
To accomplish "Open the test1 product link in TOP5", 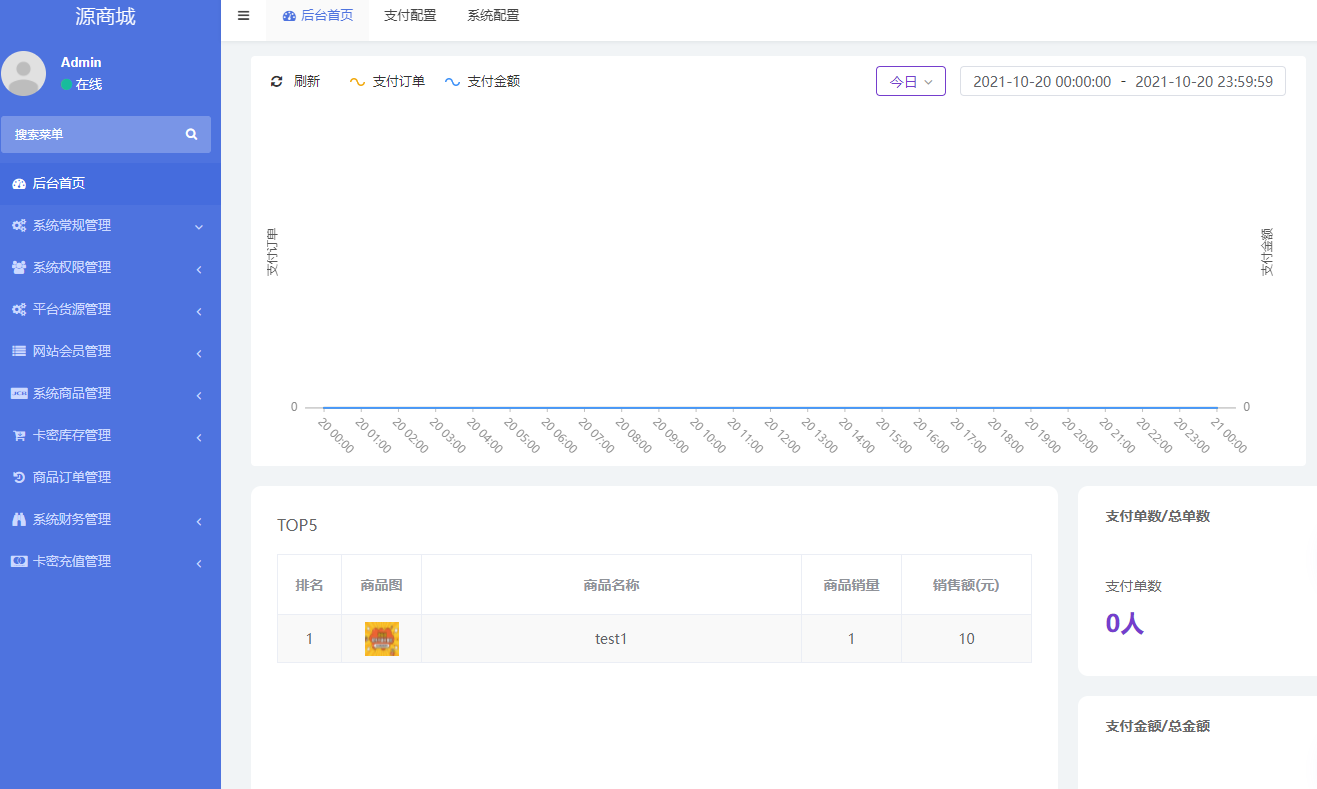I will [x=611, y=637].
